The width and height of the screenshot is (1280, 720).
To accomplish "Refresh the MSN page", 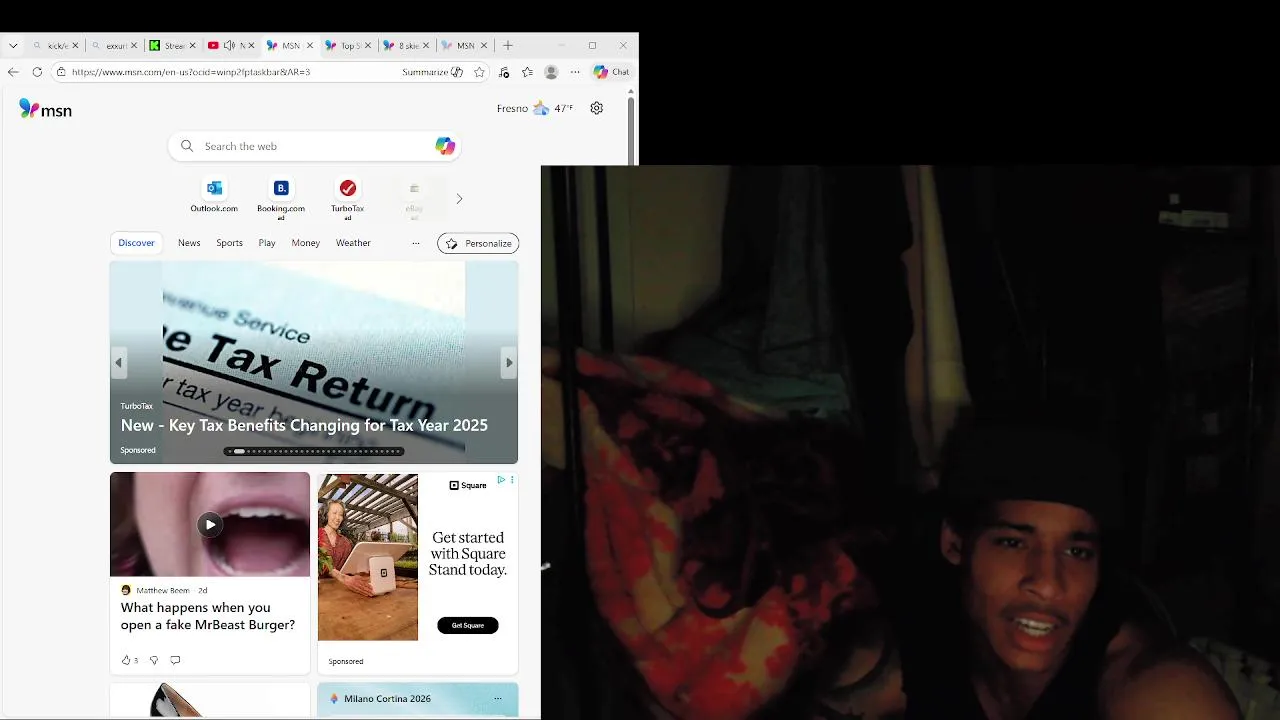I will point(37,72).
